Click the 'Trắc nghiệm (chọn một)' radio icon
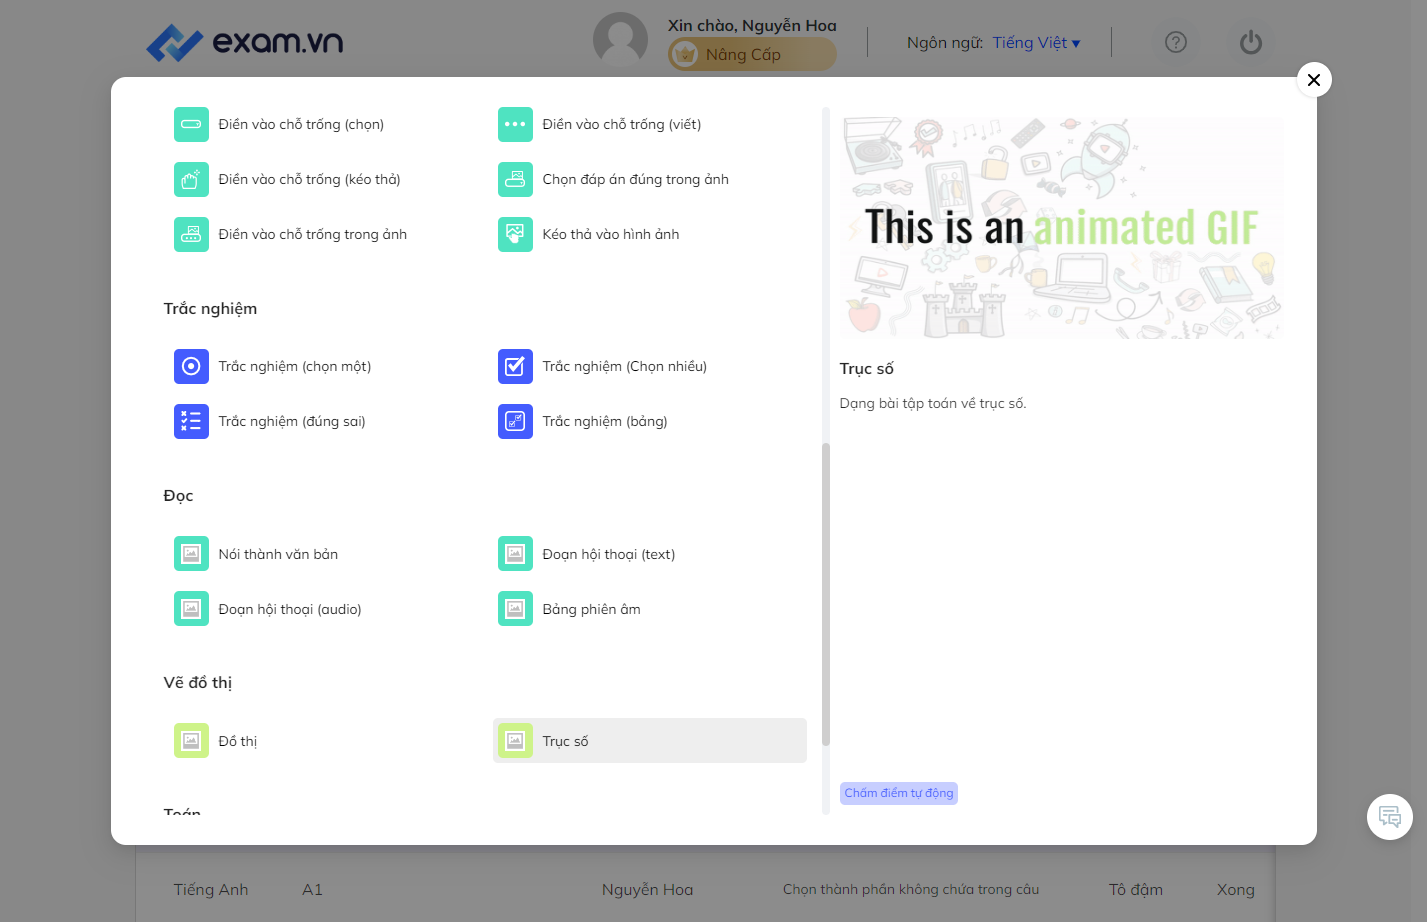Viewport: 1427px width, 922px height. pos(191,366)
